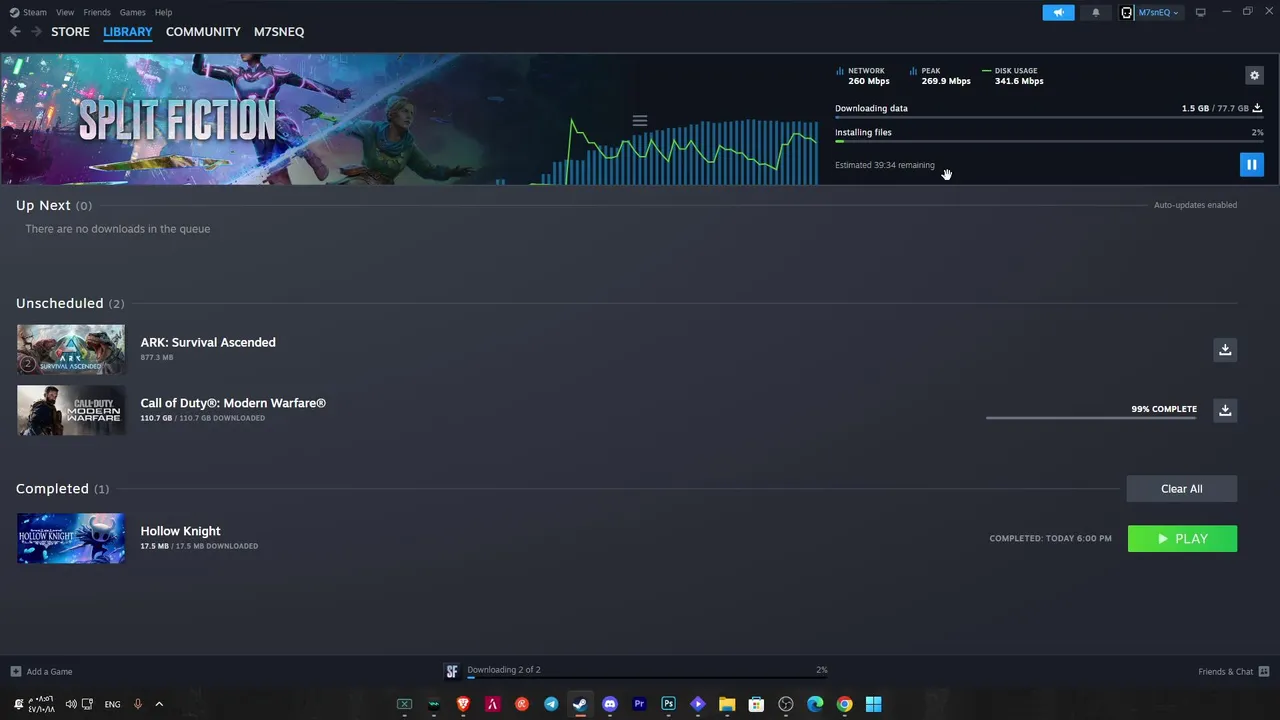Screen dimensions: 1280x720
Task: Click the PEAK 269.9 Mbps stat
Action: coord(940,76)
